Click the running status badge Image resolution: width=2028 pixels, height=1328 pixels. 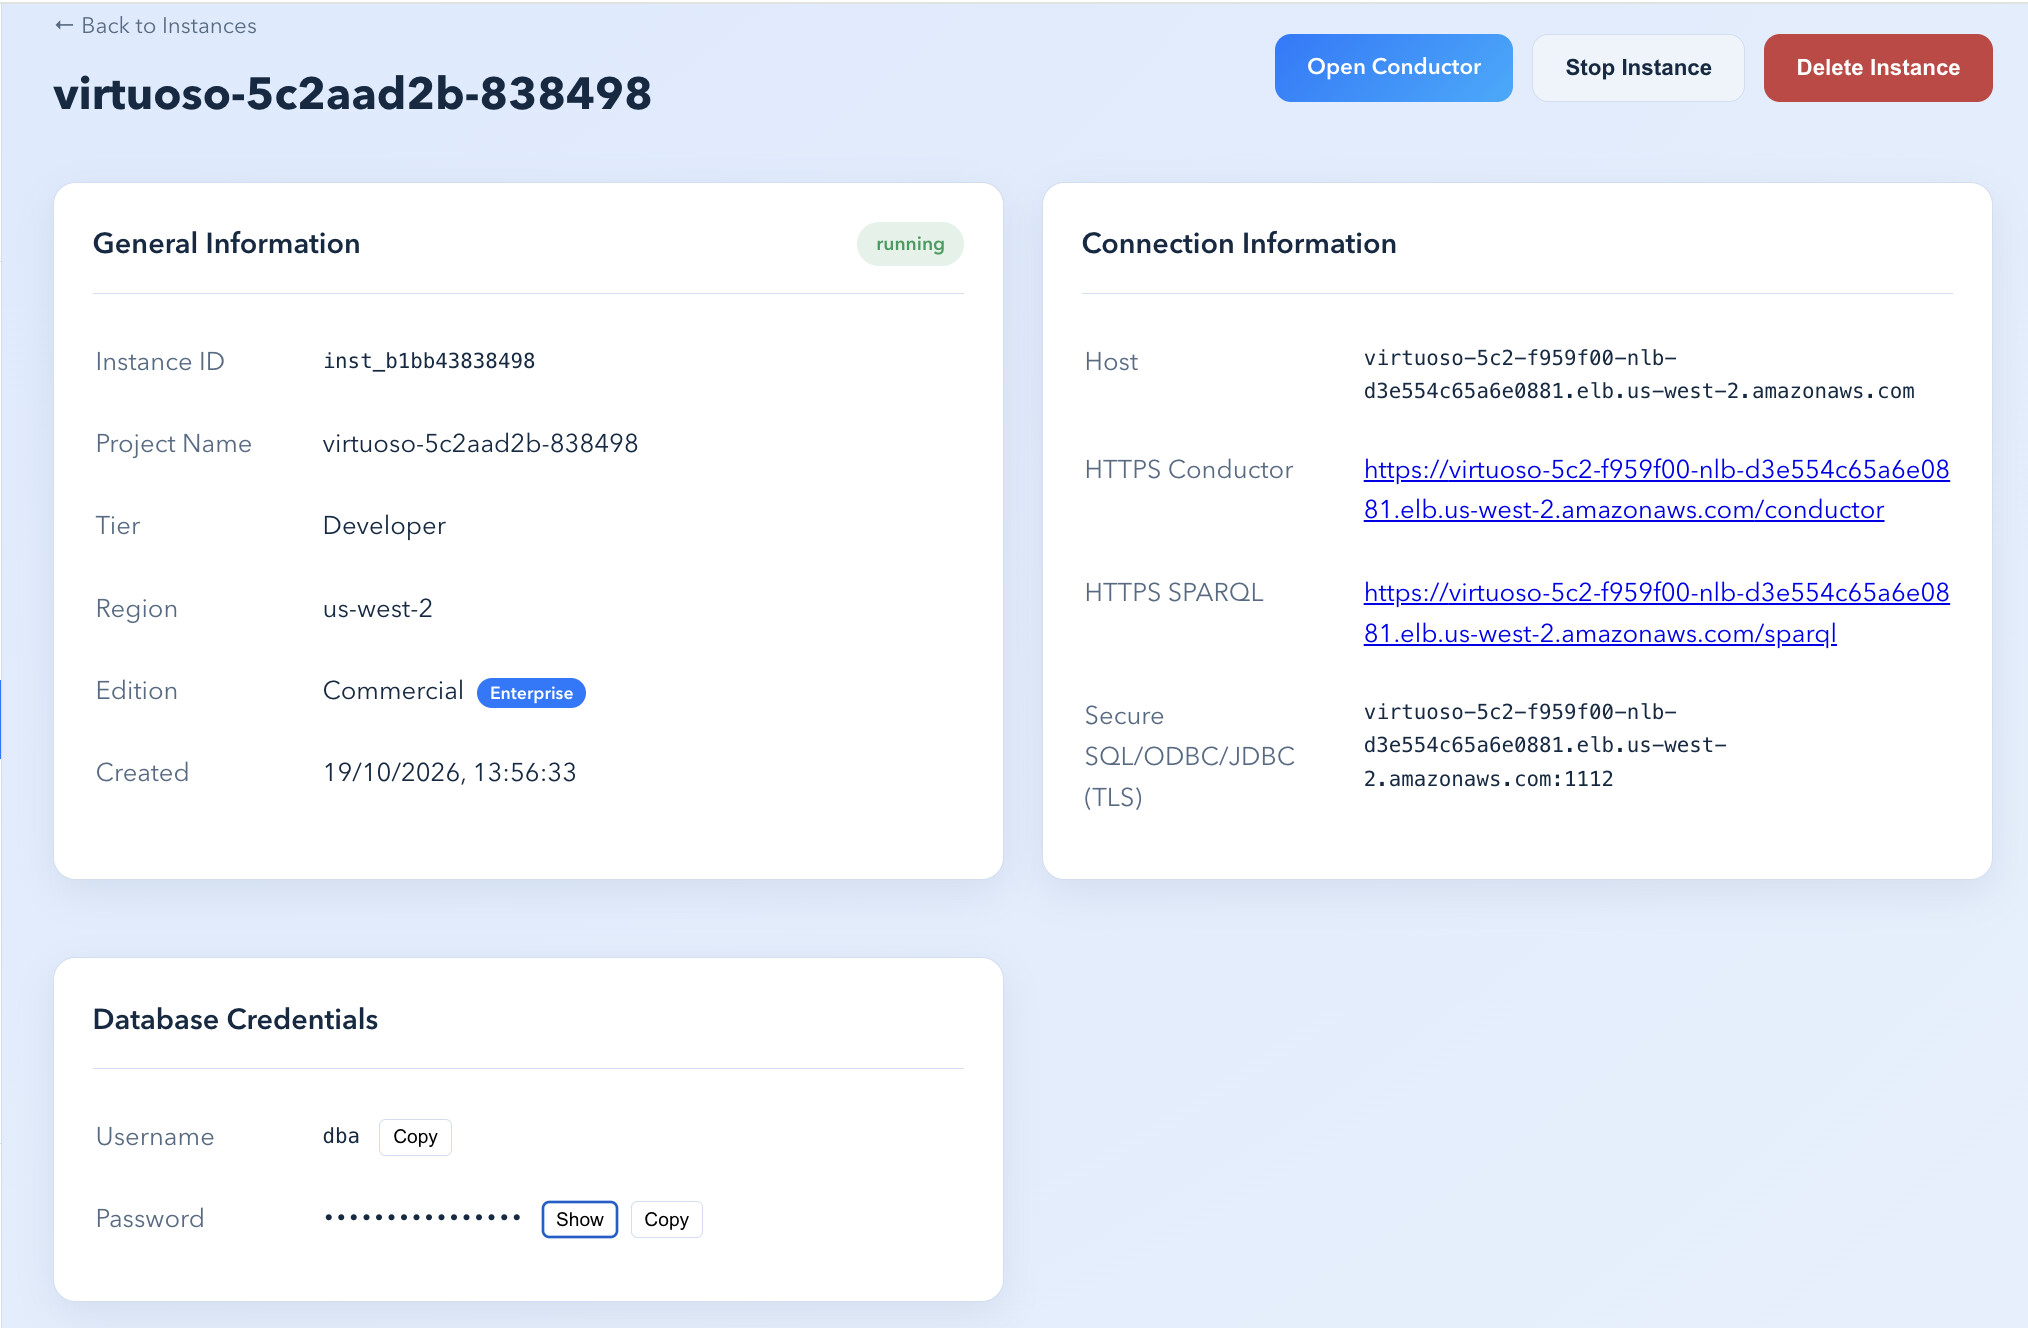[x=910, y=244]
